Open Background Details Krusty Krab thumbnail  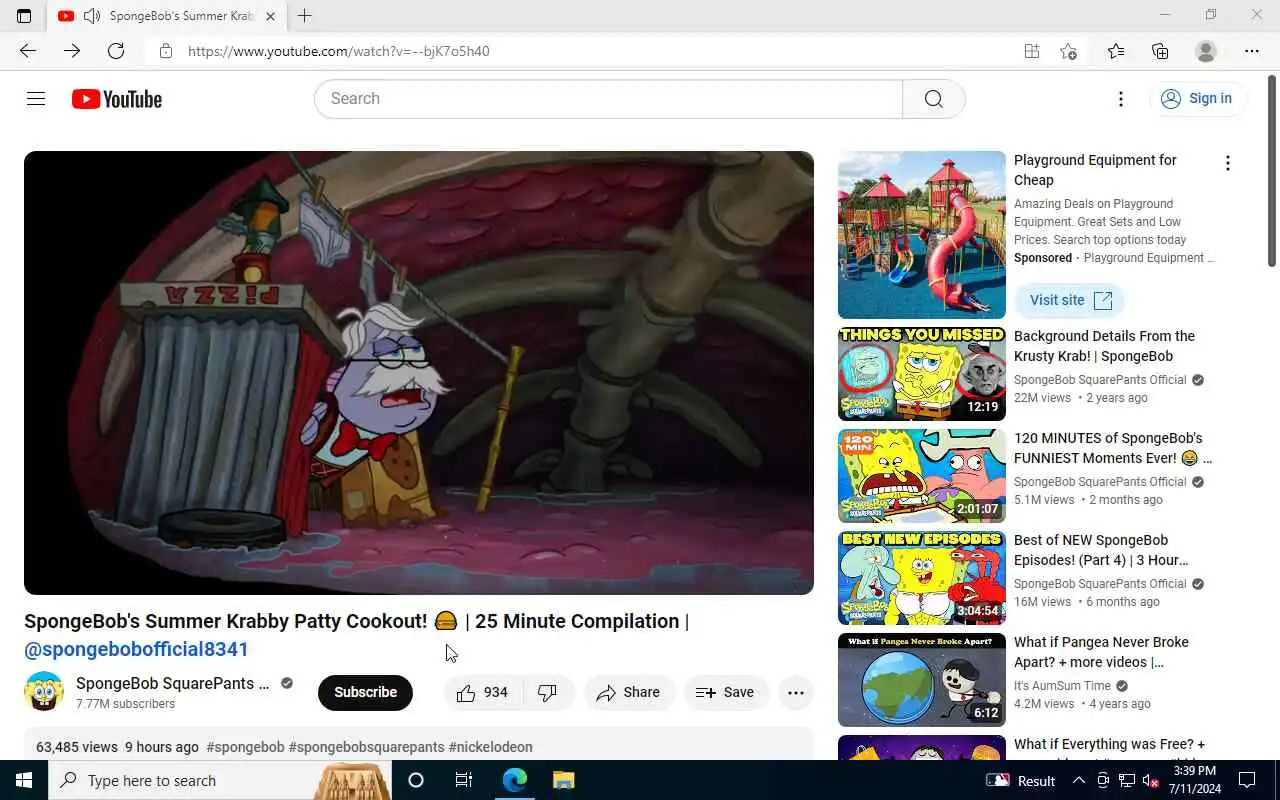pos(922,374)
